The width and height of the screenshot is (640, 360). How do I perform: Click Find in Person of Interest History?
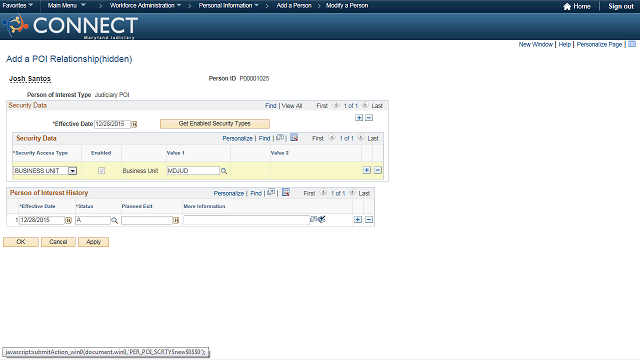pyautogui.click(x=256, y=193)
